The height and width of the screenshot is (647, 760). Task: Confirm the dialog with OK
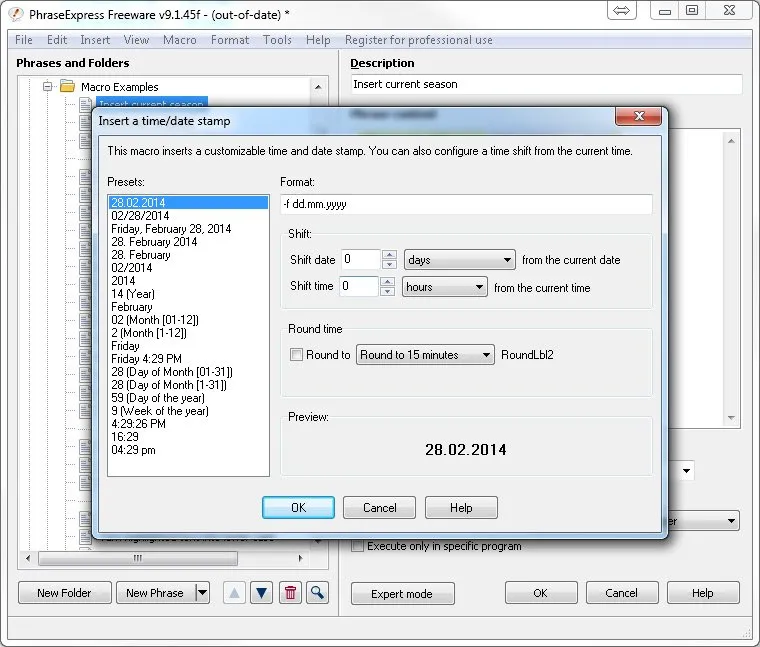[x=298, y=507]
